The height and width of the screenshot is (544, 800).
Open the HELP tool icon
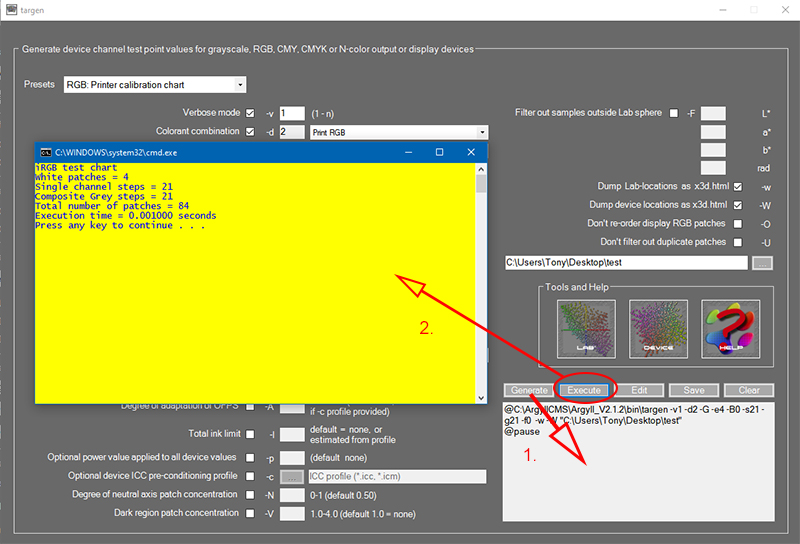pos(729,329)
